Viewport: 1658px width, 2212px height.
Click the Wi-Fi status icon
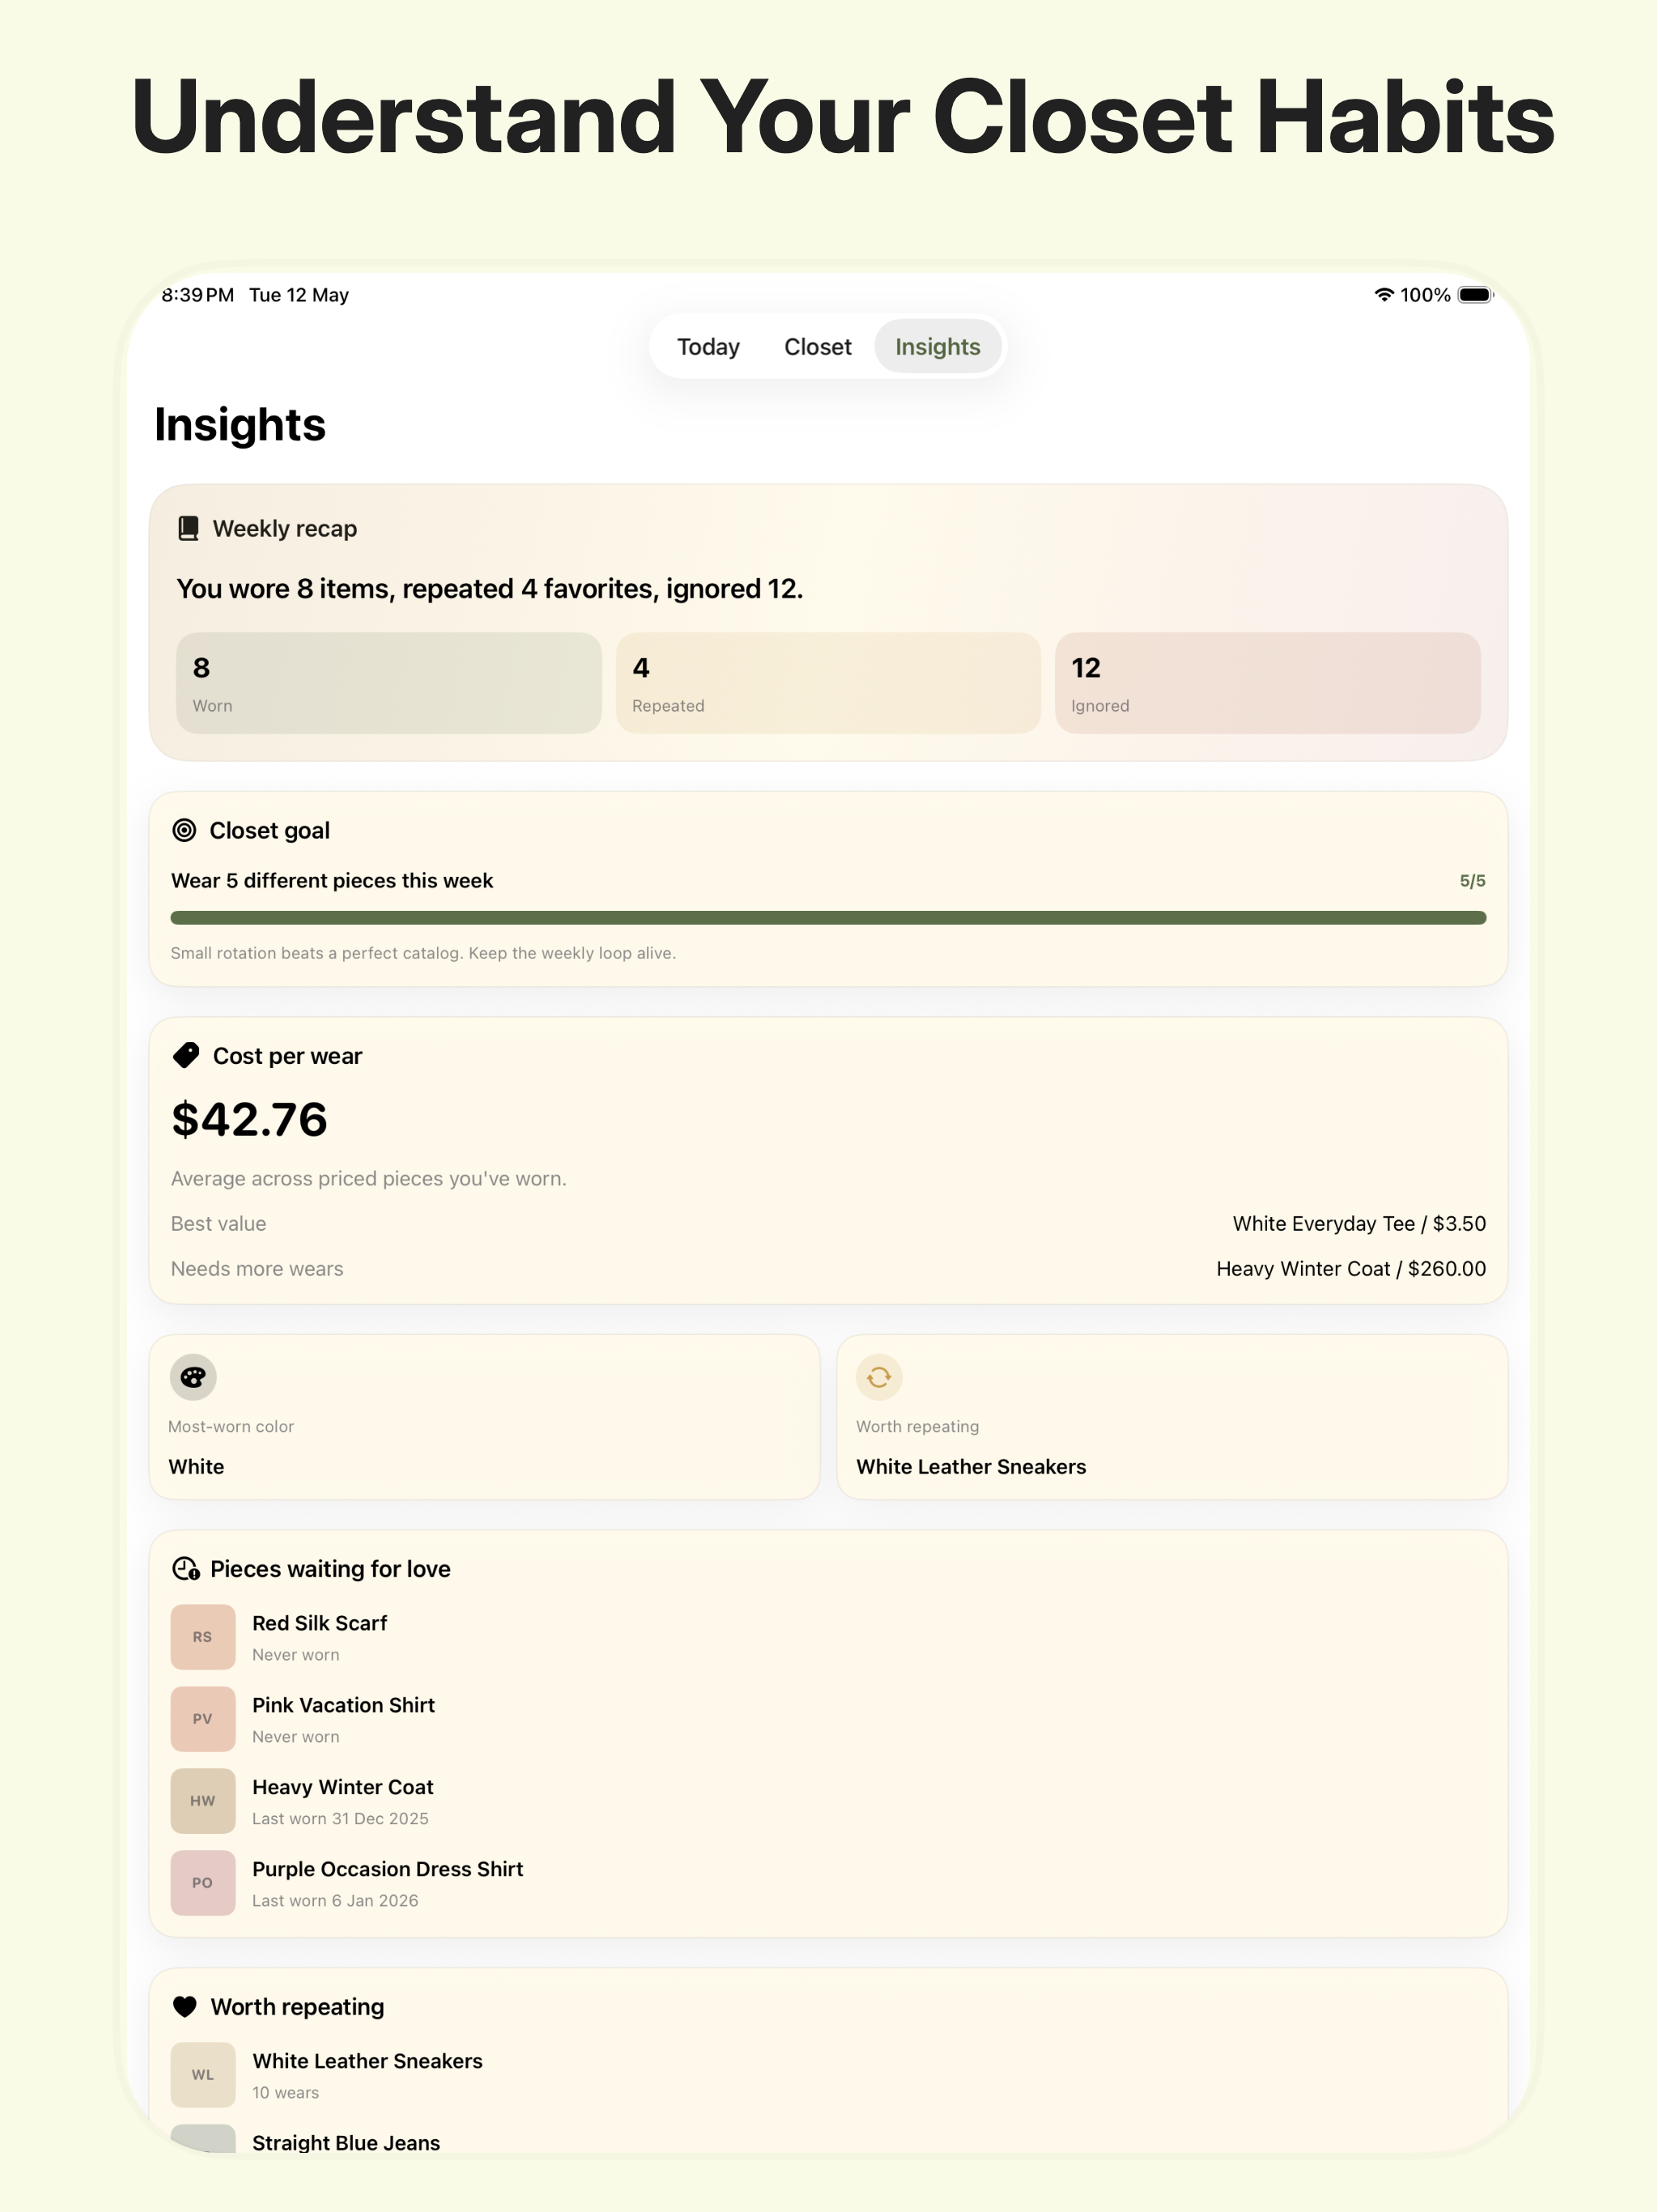(x=1384, y=295)
